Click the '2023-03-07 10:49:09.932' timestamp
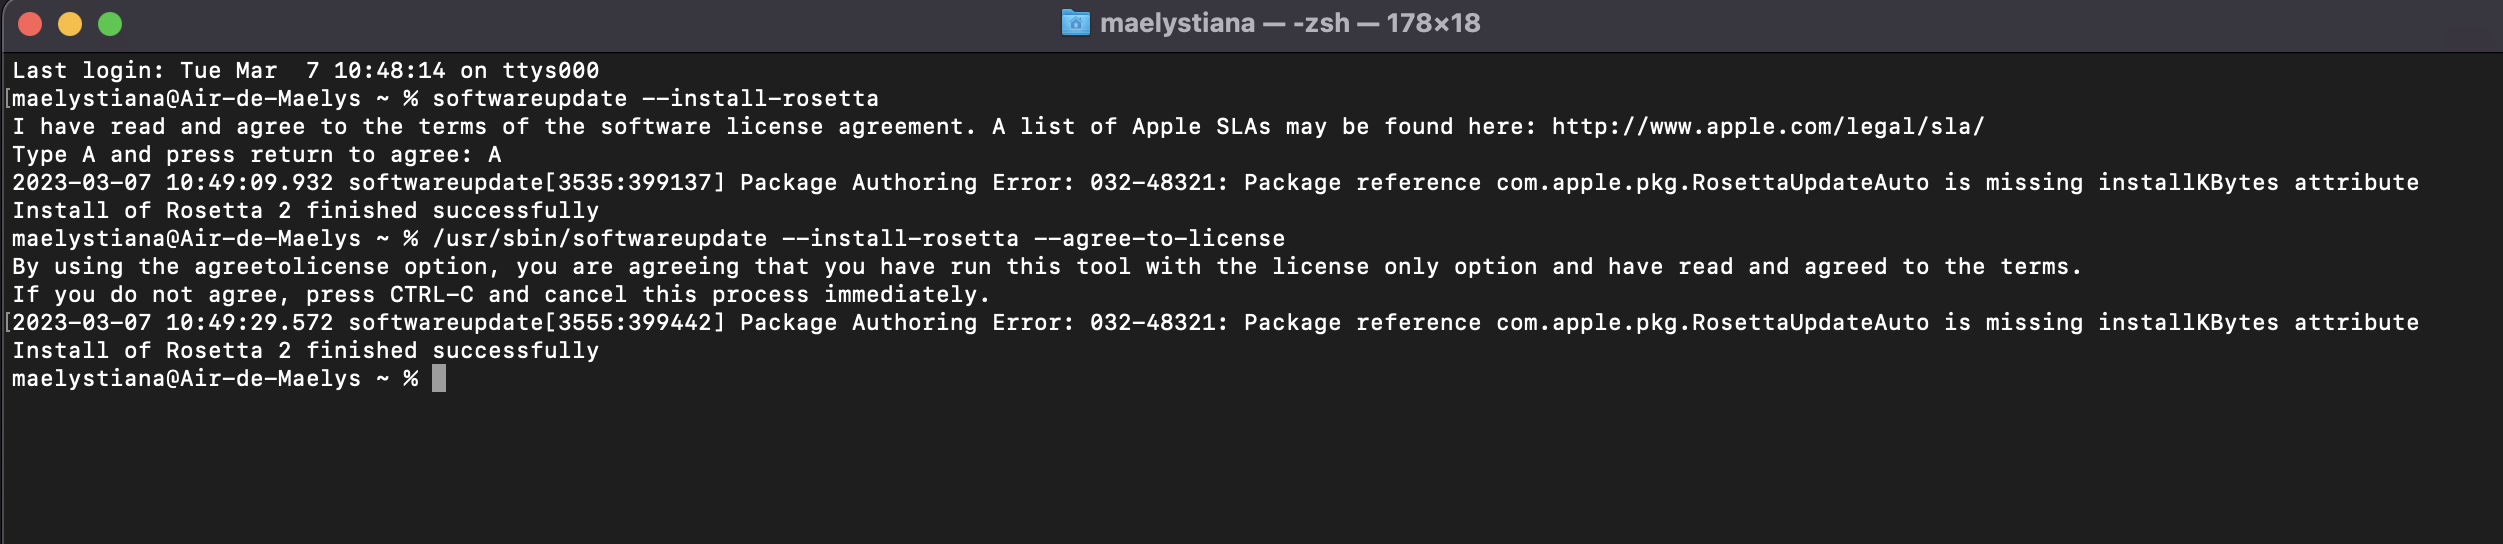This screenshot has height=544, width=2503. (172, 182)
